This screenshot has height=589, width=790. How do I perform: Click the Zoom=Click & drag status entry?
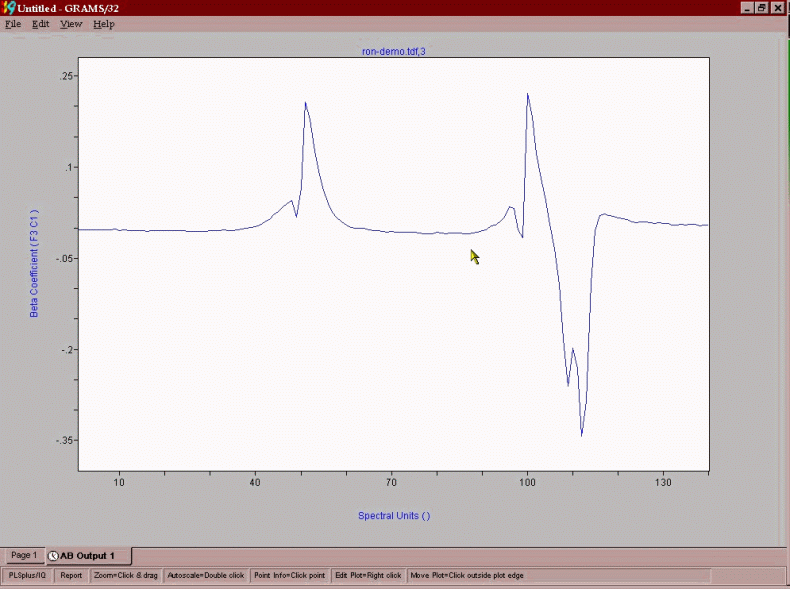[x=125, y=575]
